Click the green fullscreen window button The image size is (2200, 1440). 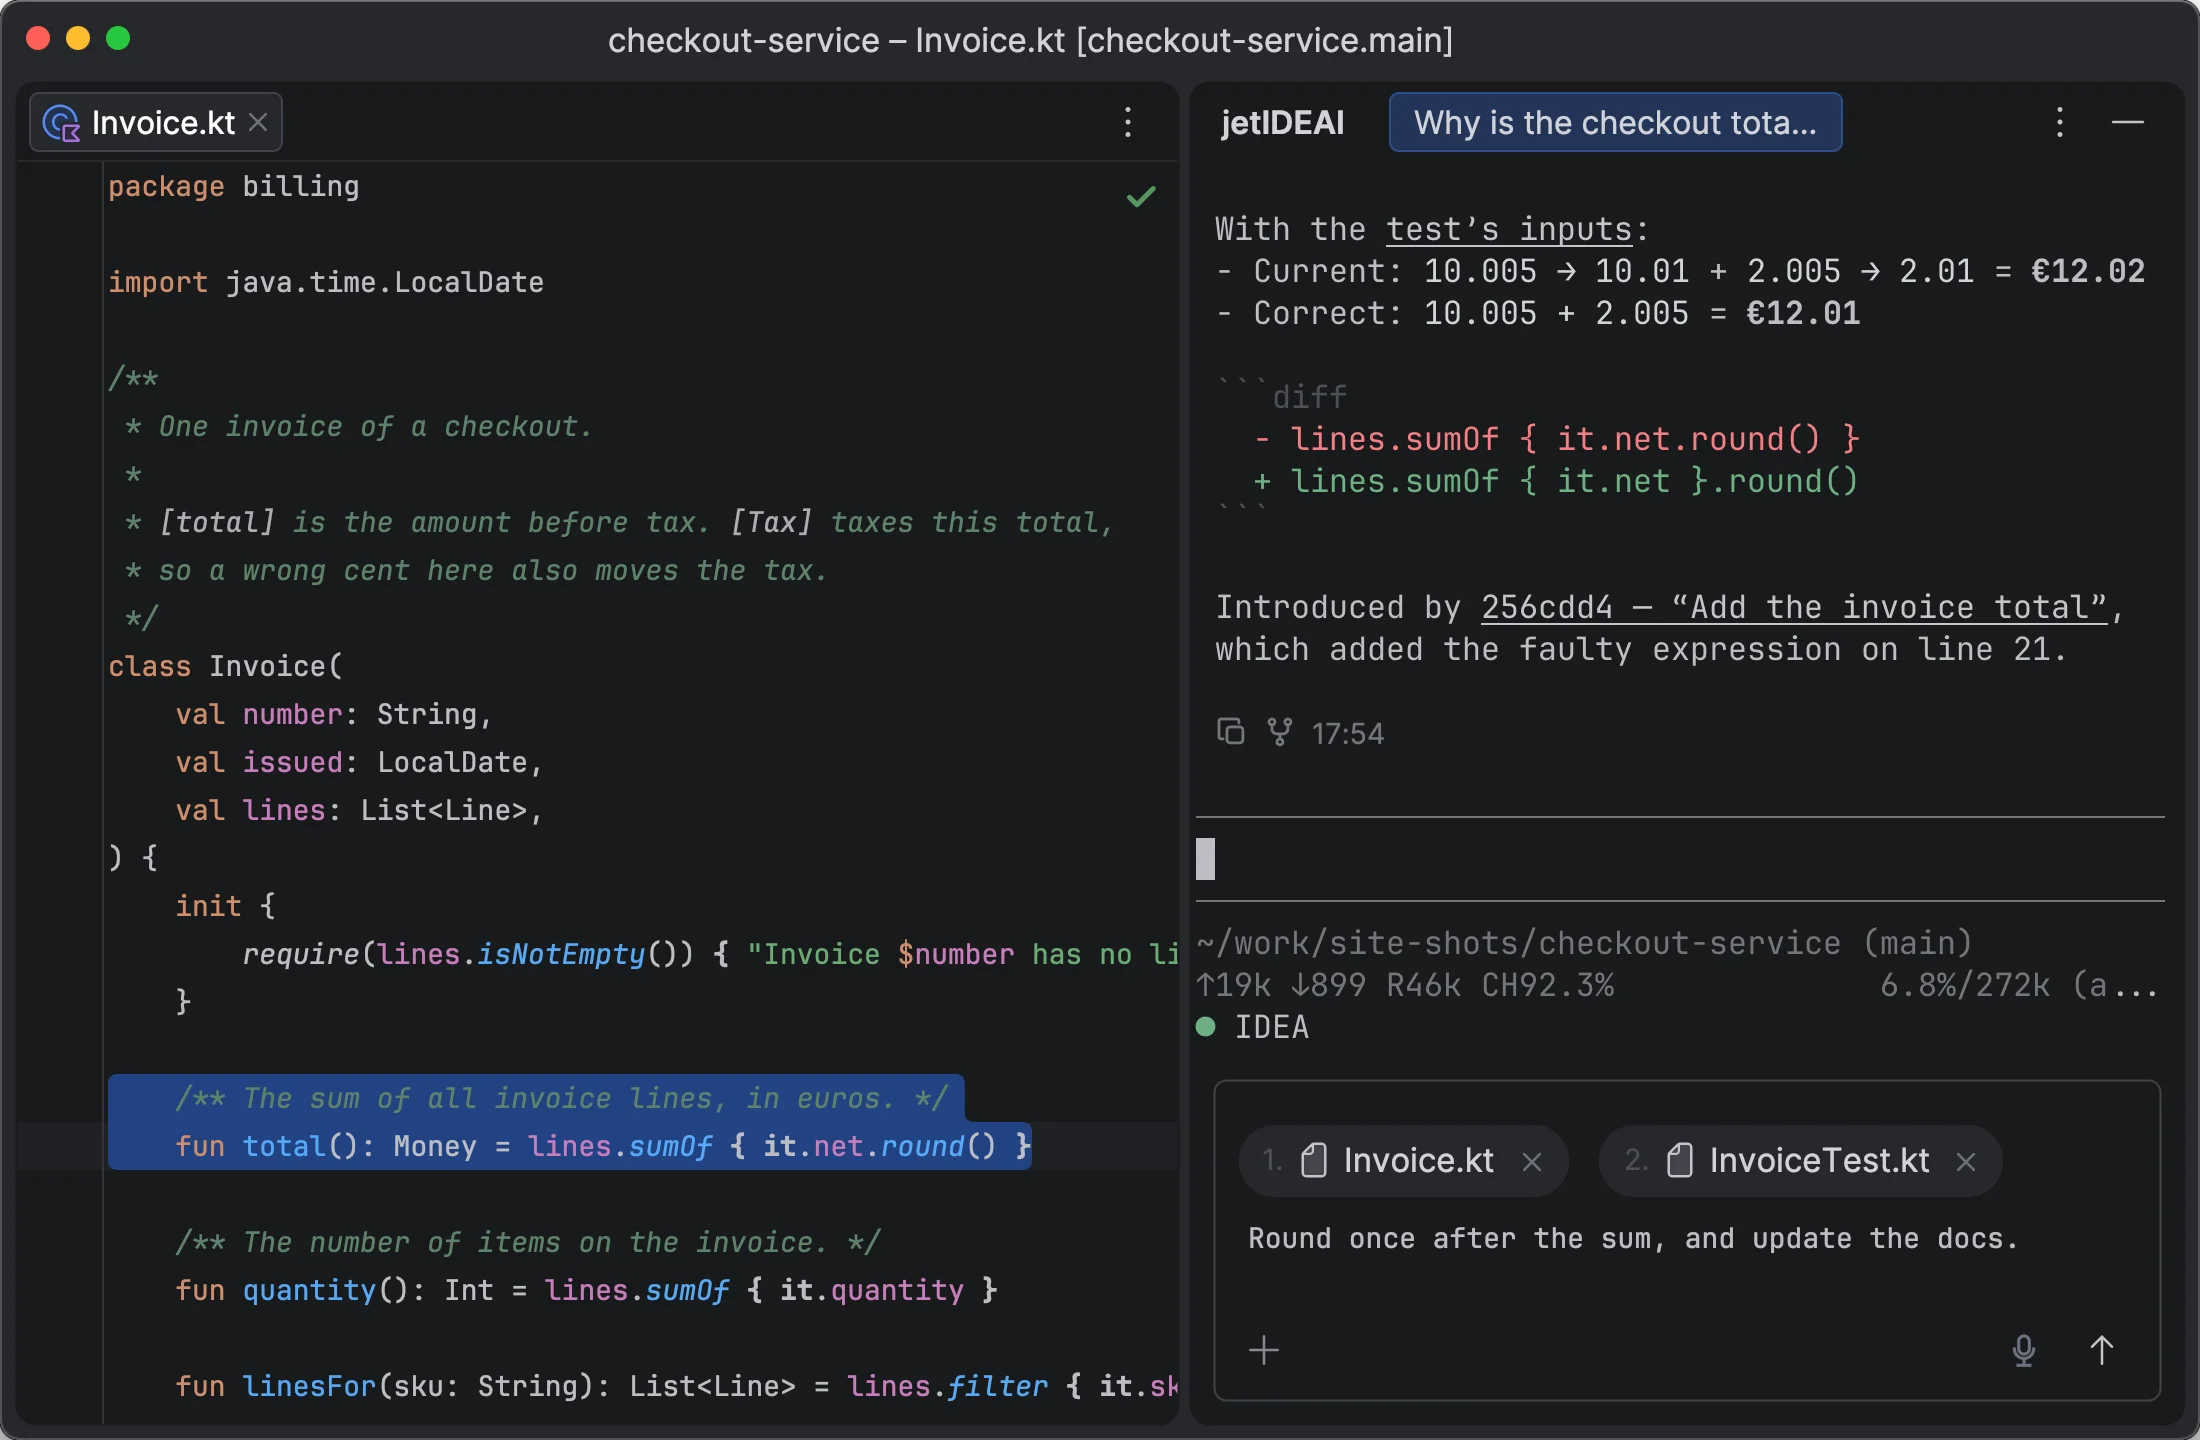click(118, 39)
